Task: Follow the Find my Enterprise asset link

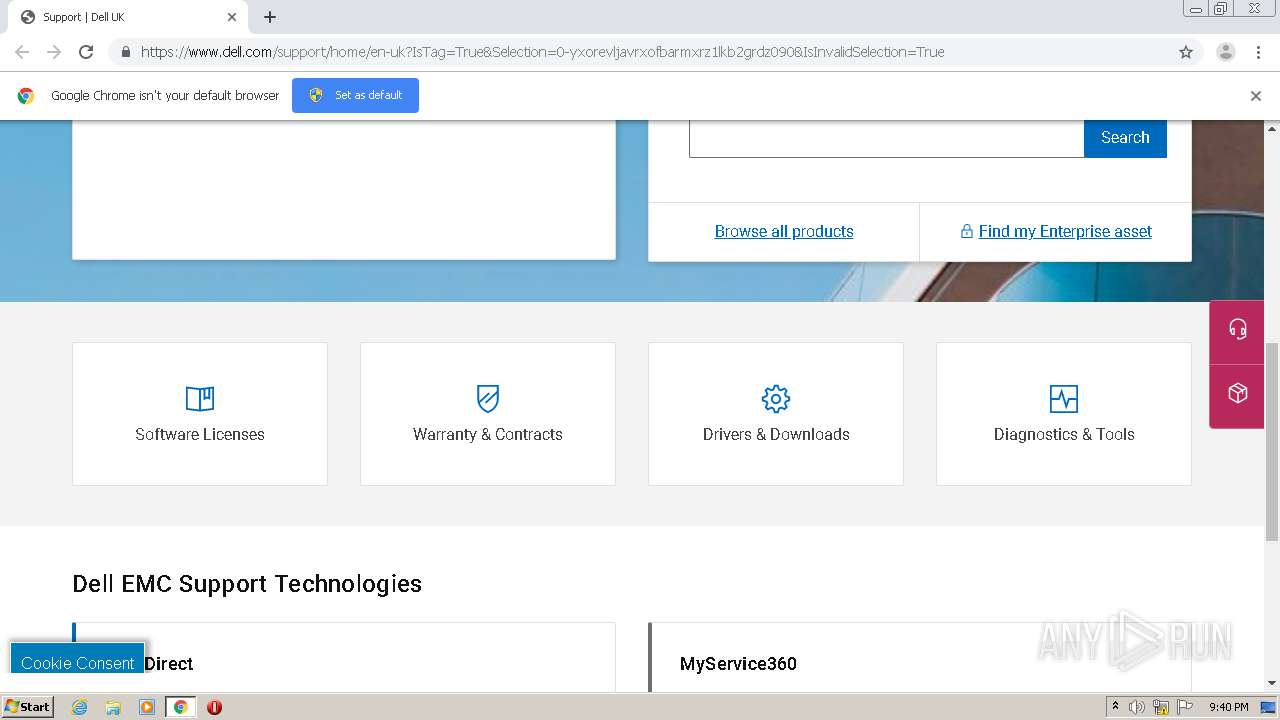Action: pyautogui.click(x=1065, y=231)
